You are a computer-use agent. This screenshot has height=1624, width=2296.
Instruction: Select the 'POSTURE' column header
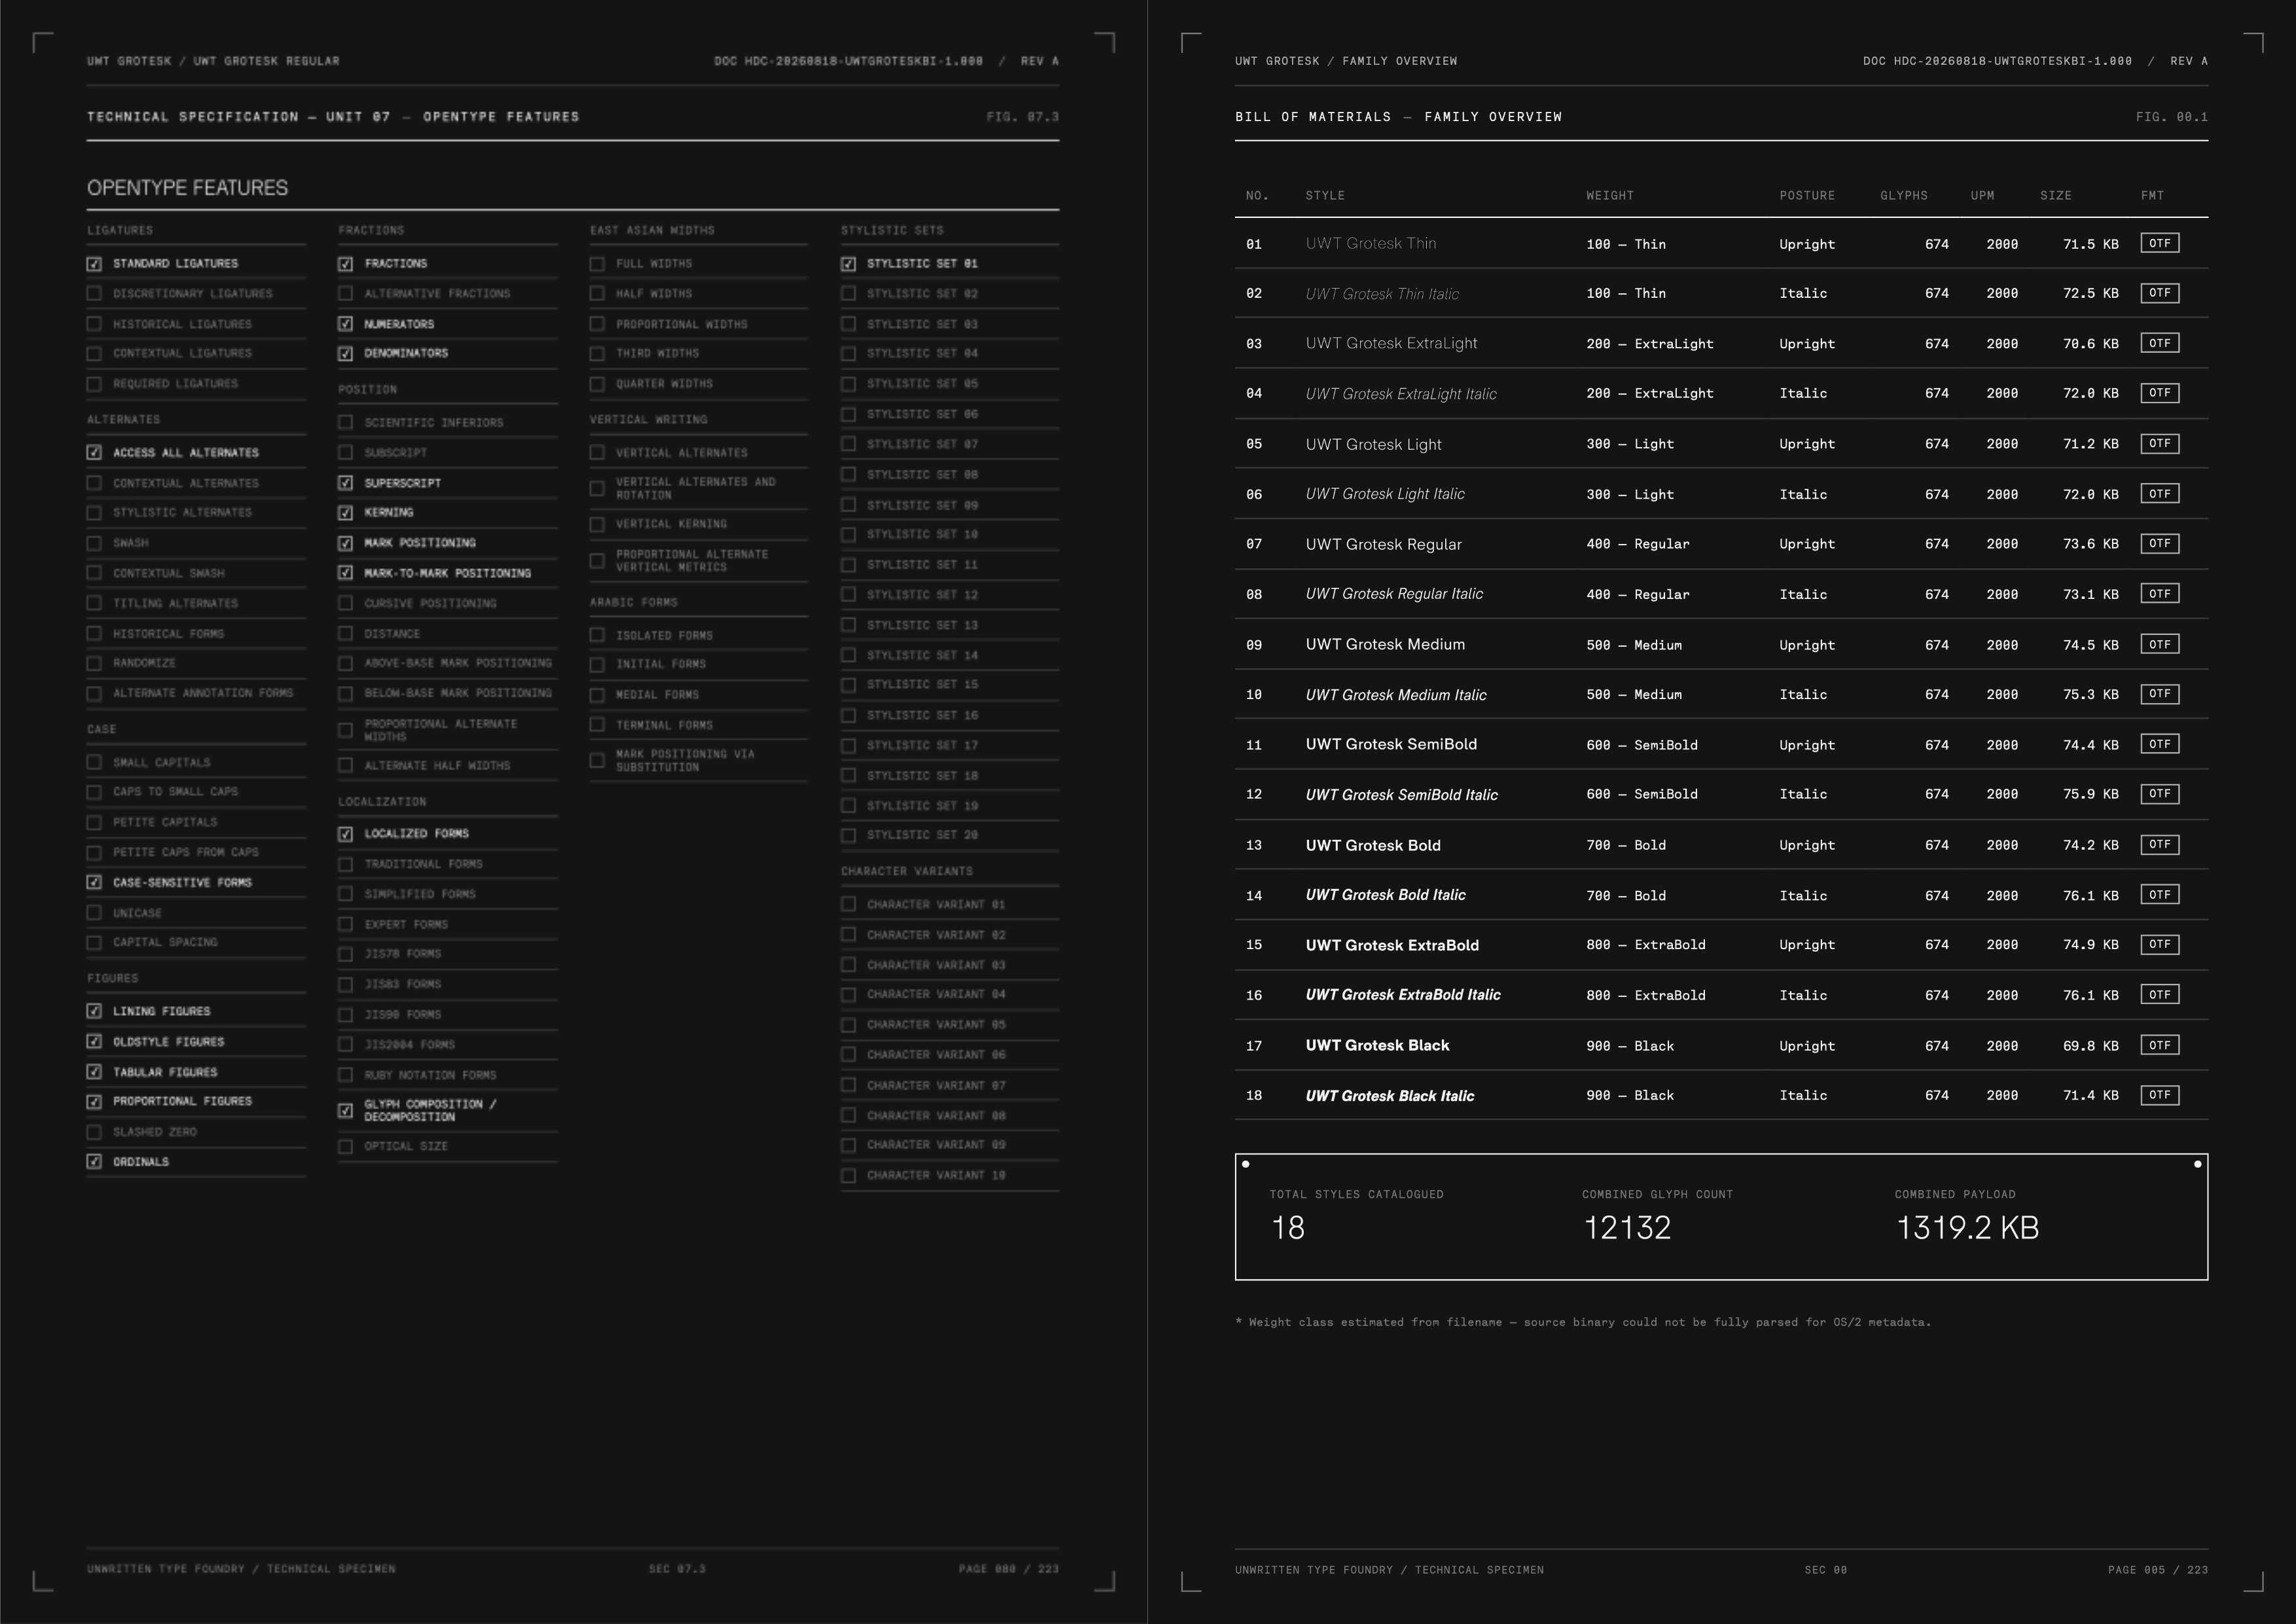[x=1807, y=196]
